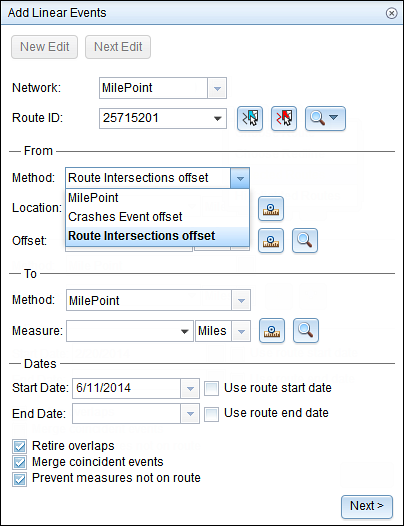Click the Next Edit button
404x526 pixels.
118,47
